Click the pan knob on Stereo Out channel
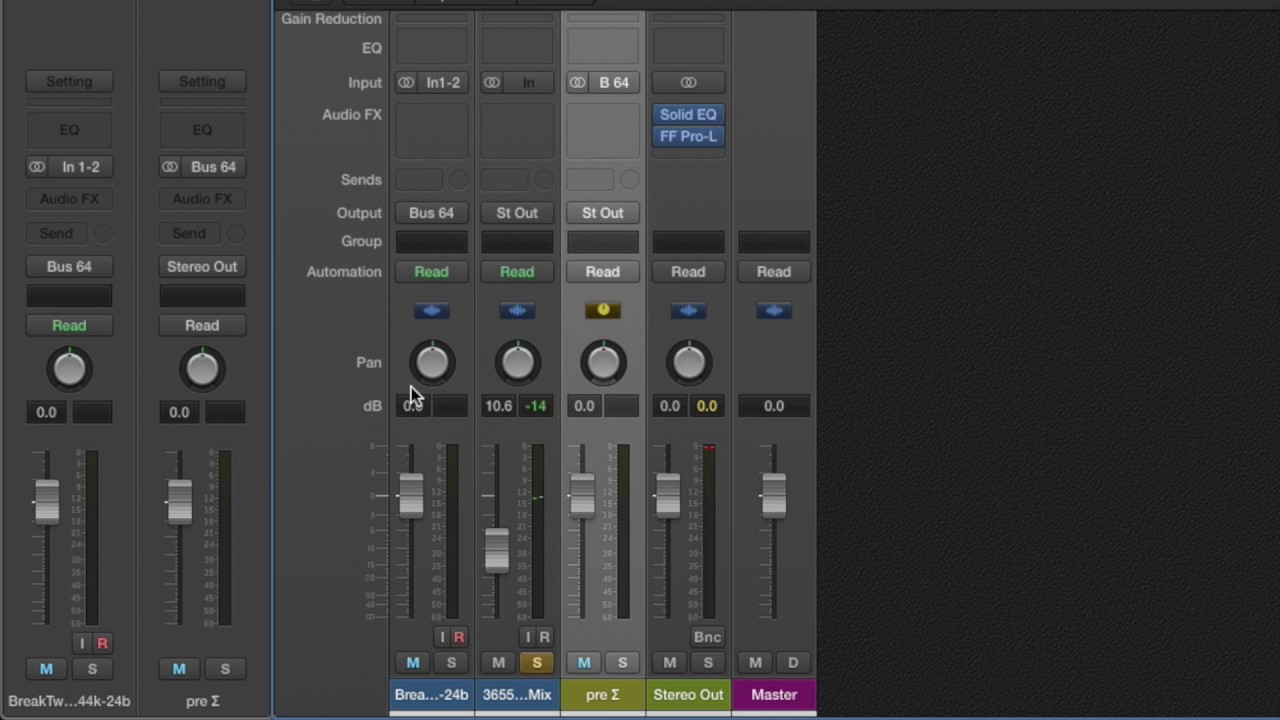 click(x=689, y=363)
